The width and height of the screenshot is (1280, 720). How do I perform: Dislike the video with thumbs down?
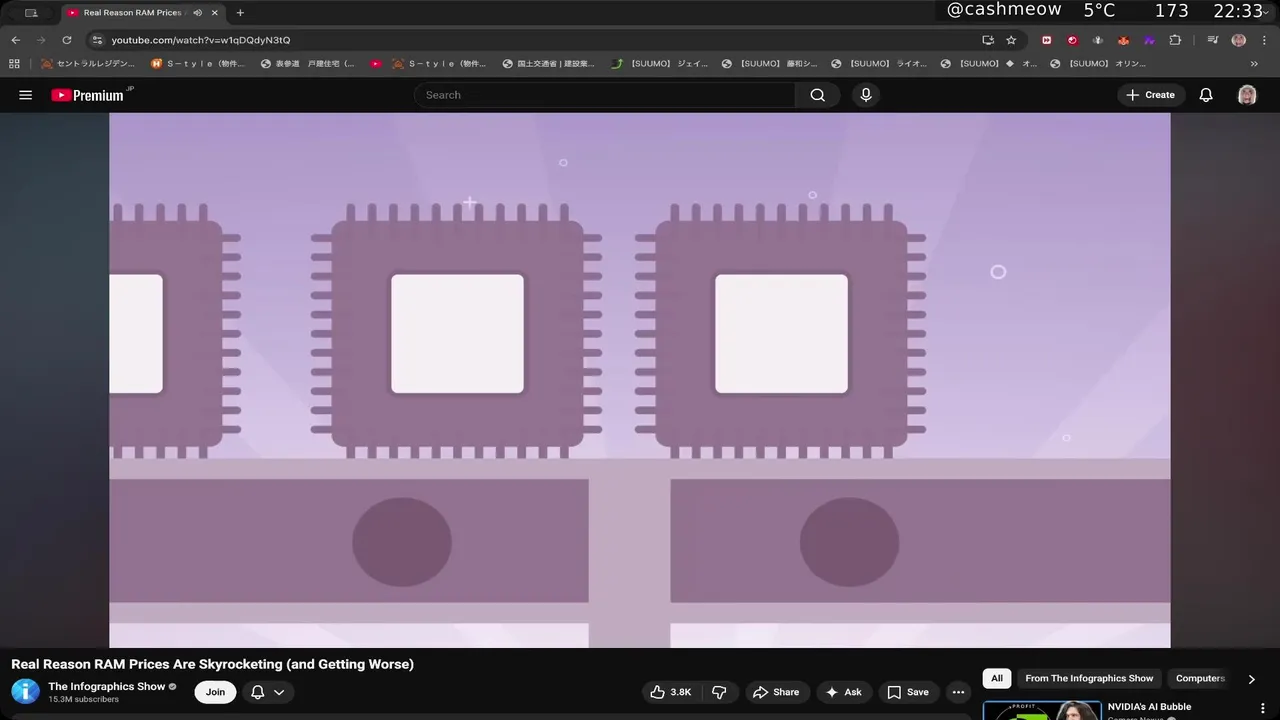[719, 692]
